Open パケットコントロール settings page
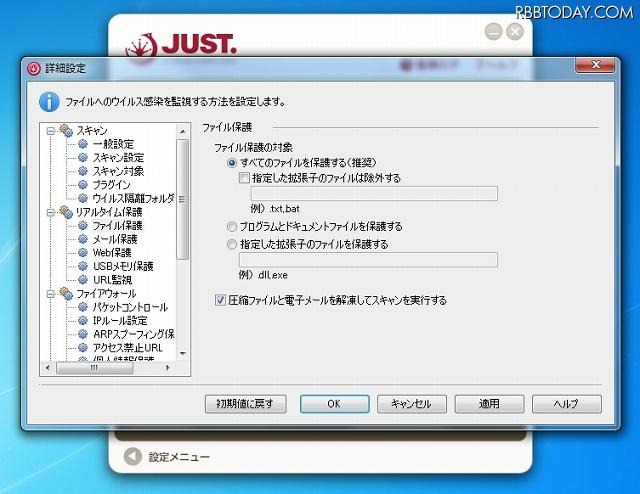This screenshot has height=494, width=640. pos(130,307)
